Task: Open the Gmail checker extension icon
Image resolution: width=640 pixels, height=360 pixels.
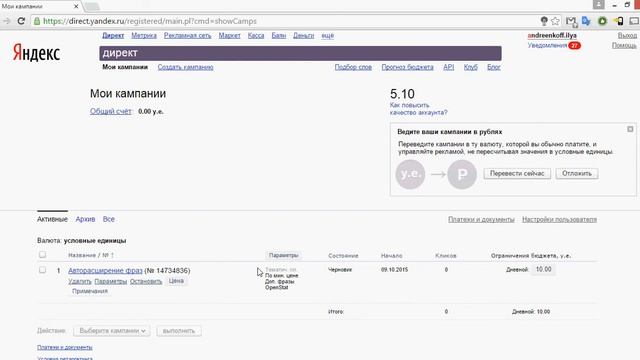Action: [571, 21]
